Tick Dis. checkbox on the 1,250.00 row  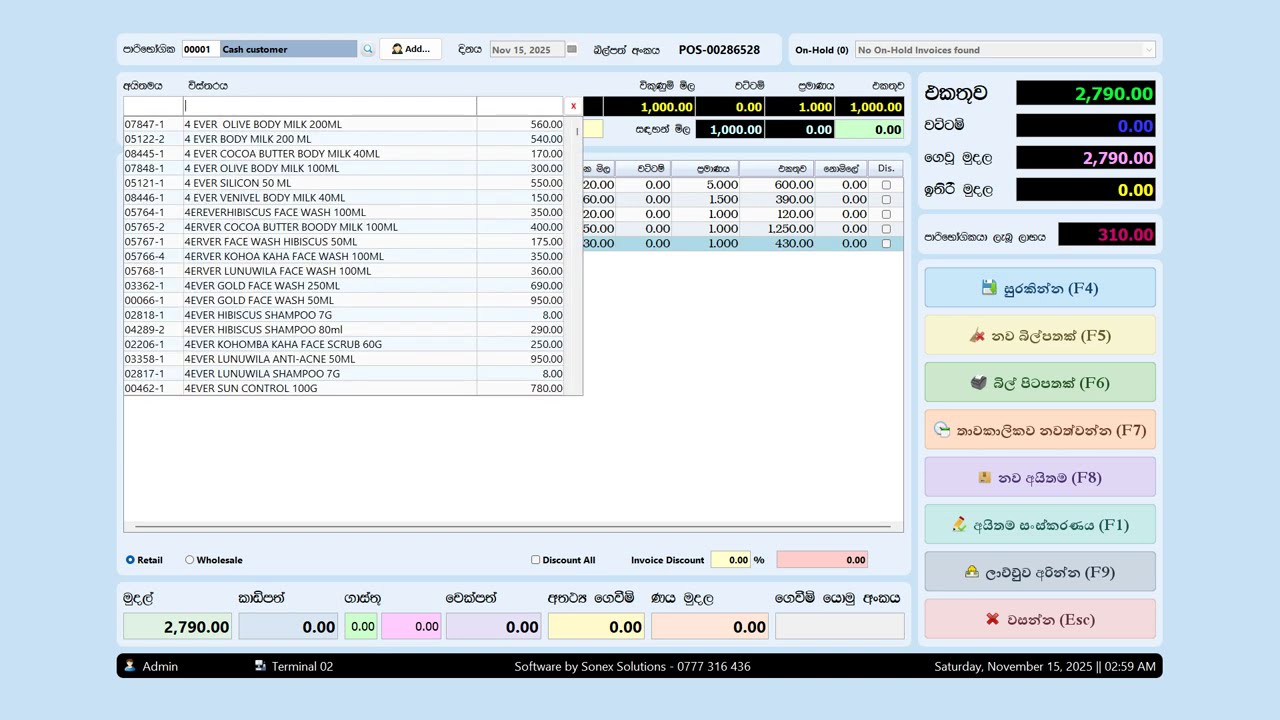point(886,229)
